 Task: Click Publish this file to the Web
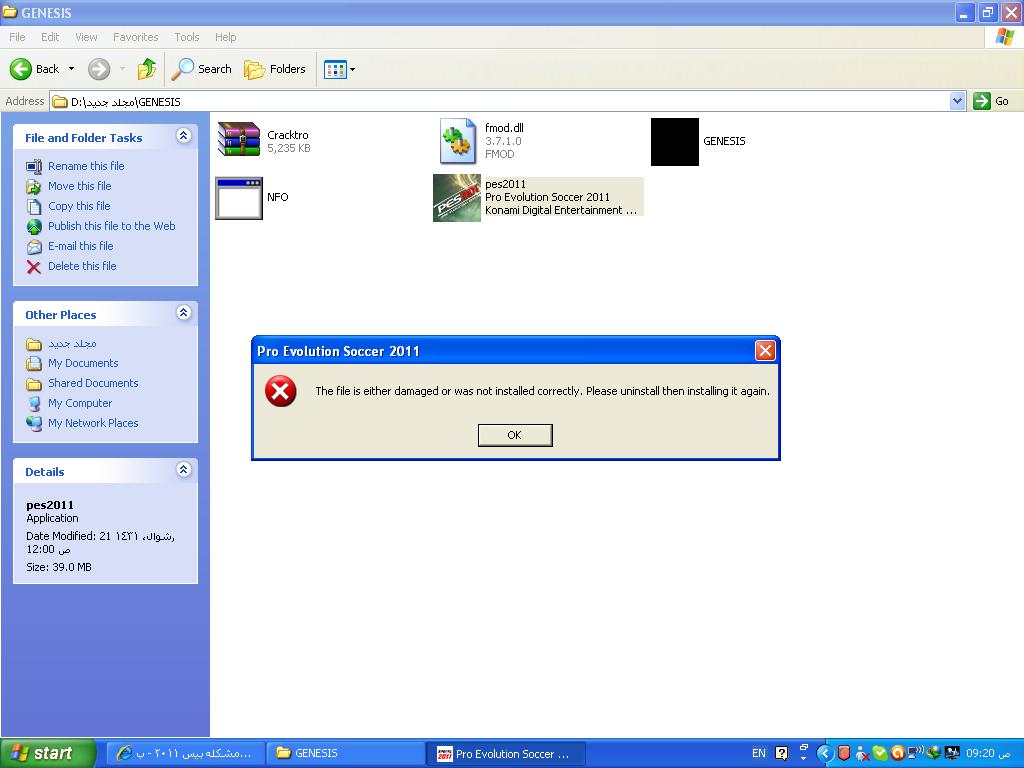click(x=112, y=226)
